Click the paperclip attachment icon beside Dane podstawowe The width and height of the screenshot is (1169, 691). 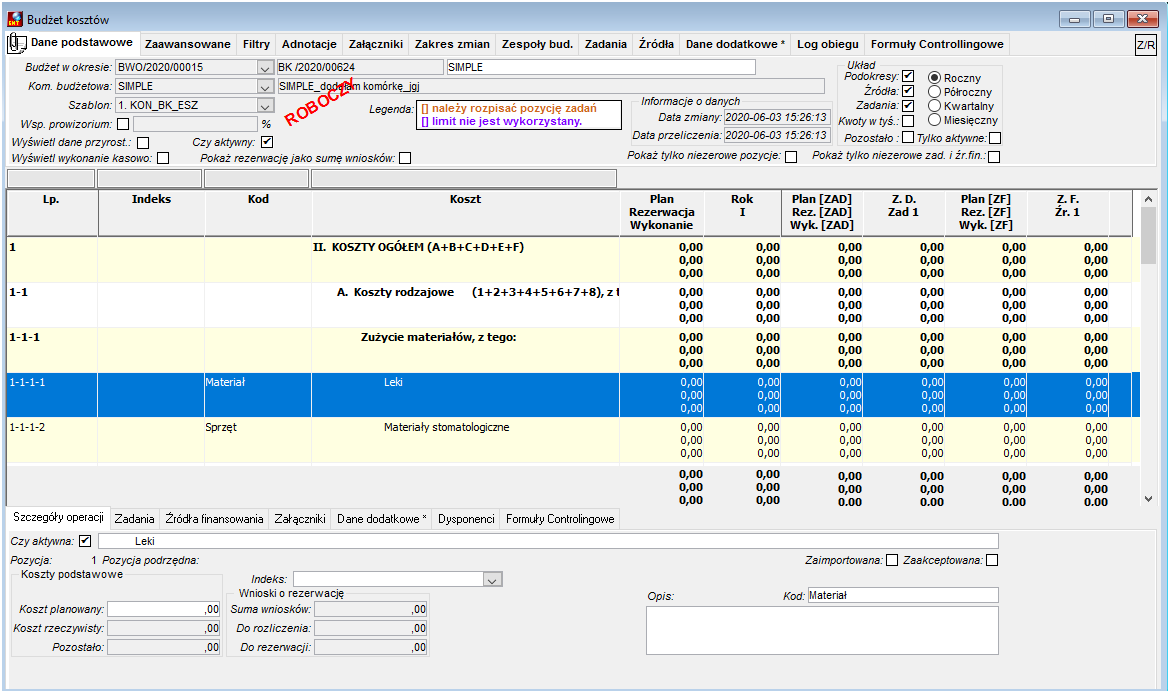pyautogui.click(x=16, y=43)
